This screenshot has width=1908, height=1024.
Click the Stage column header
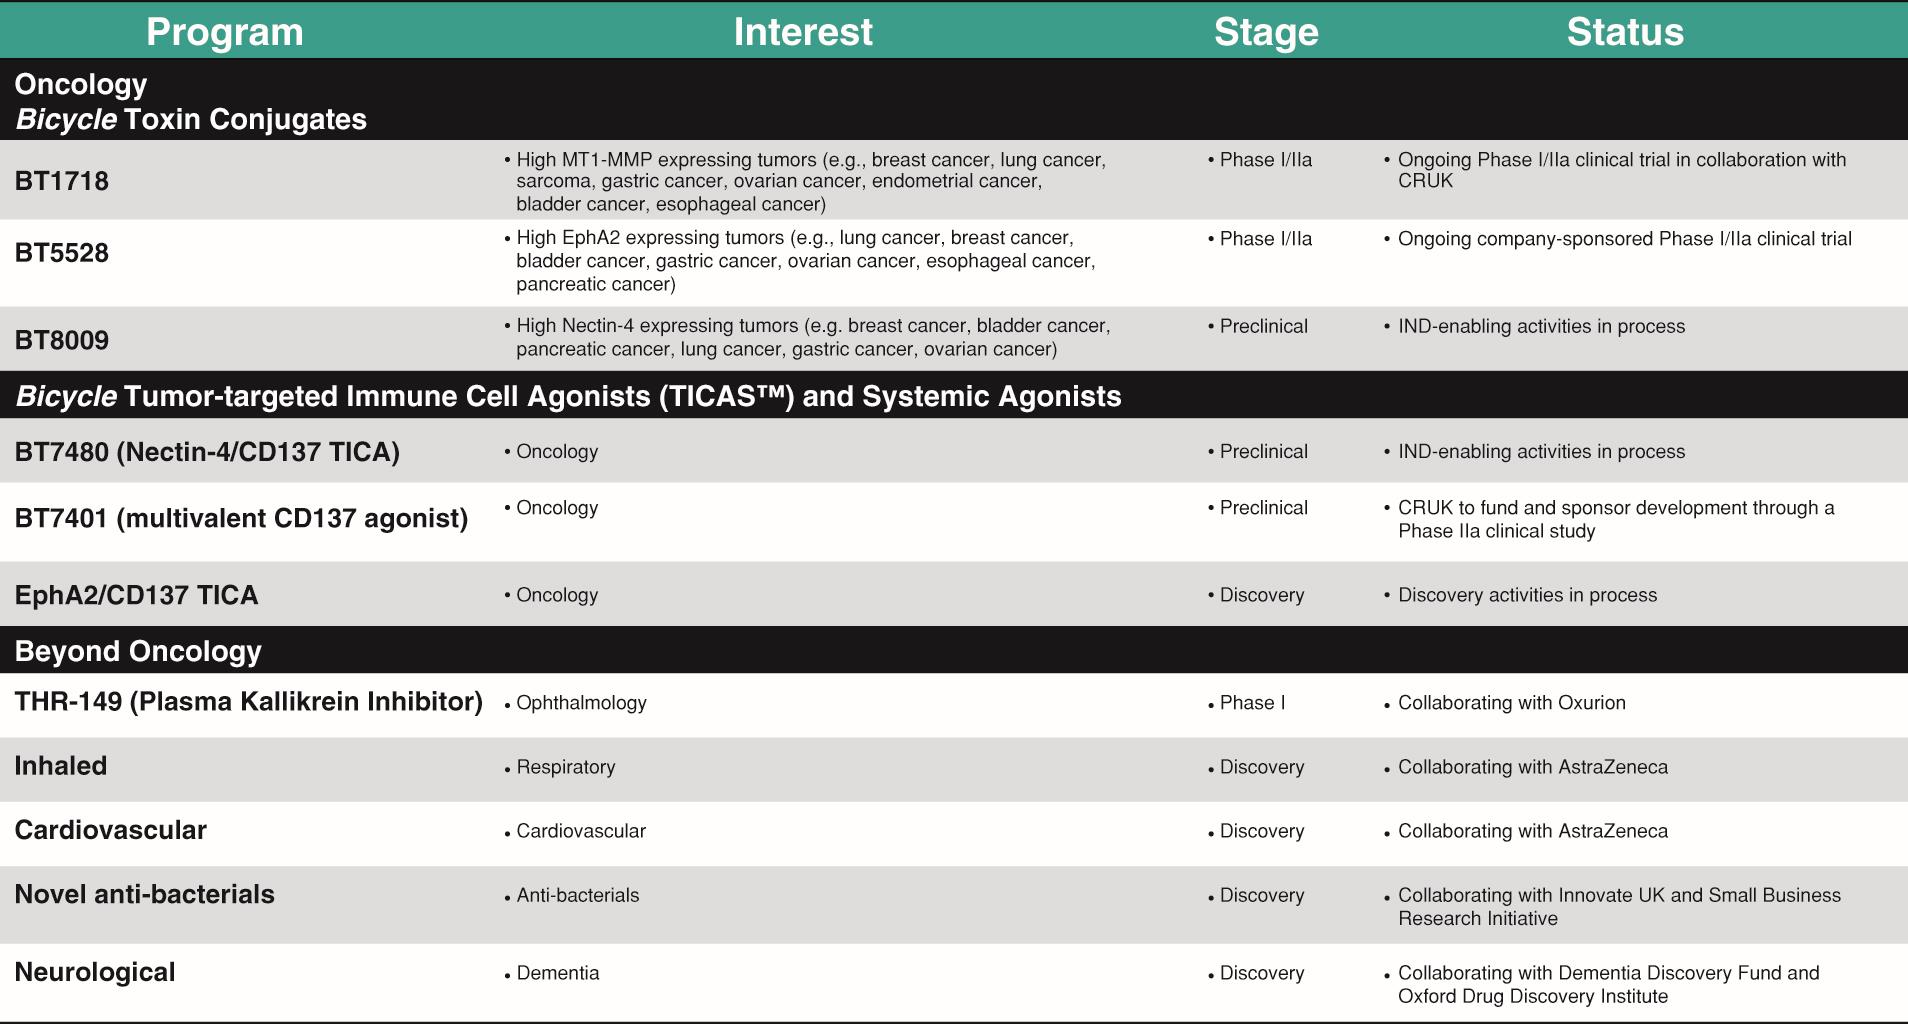point(1265,32)
